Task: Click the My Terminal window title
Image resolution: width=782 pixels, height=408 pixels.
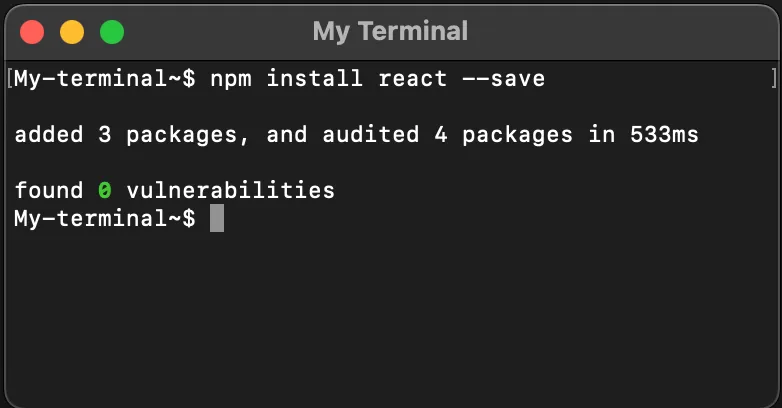Action: coord(391,31)
